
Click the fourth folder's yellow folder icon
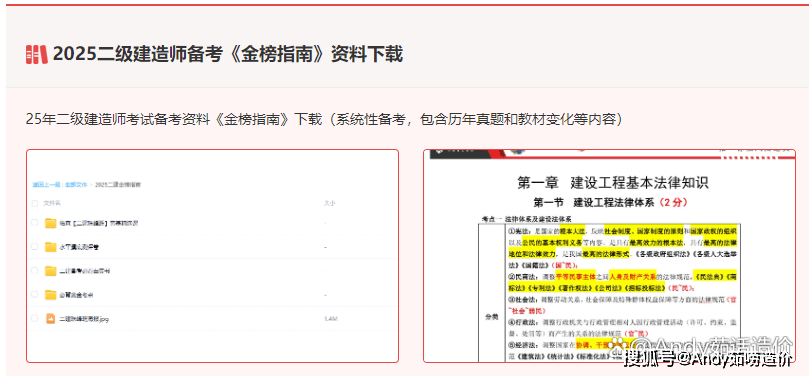coord(51,295)
